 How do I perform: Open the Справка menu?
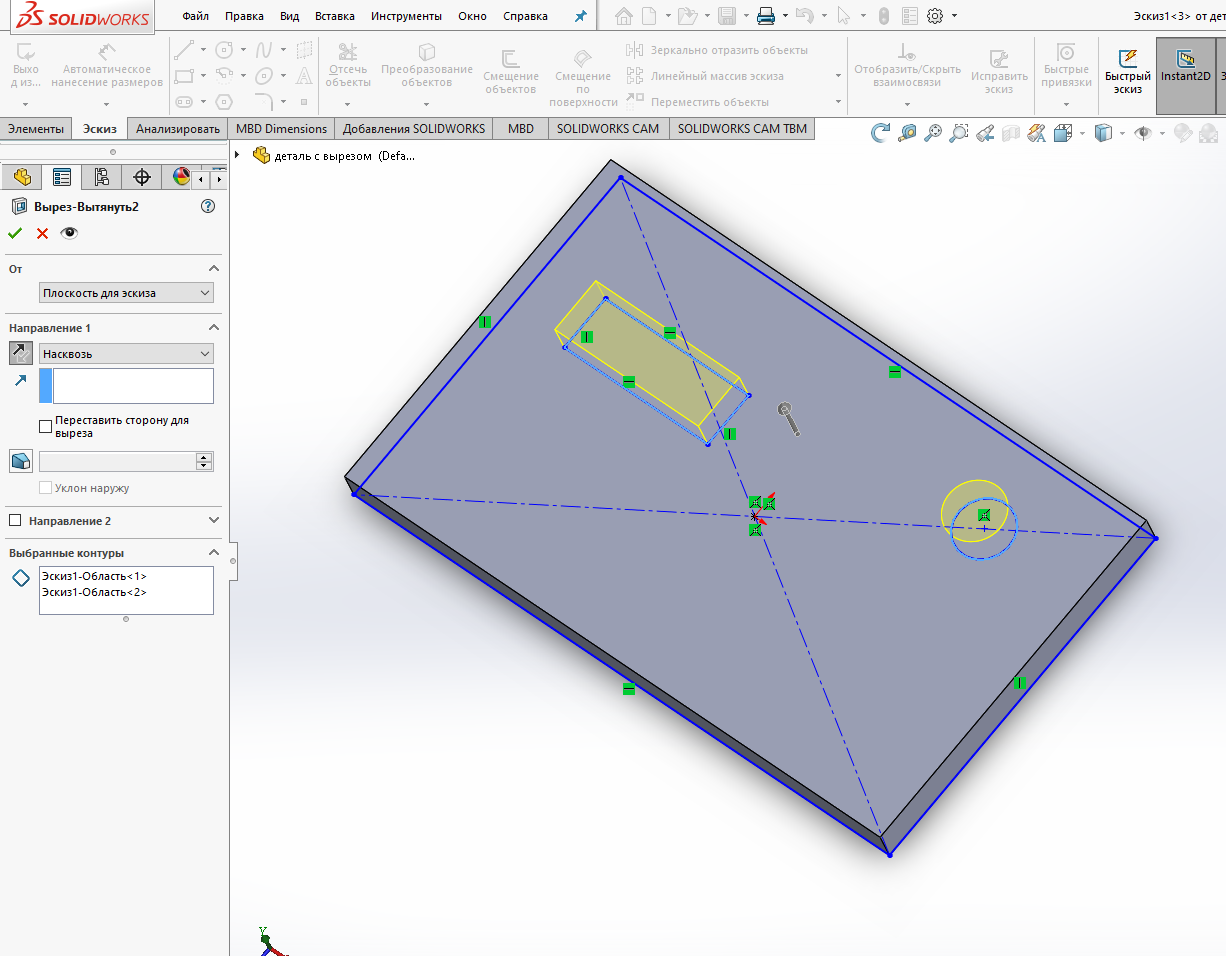coord(525,16)
